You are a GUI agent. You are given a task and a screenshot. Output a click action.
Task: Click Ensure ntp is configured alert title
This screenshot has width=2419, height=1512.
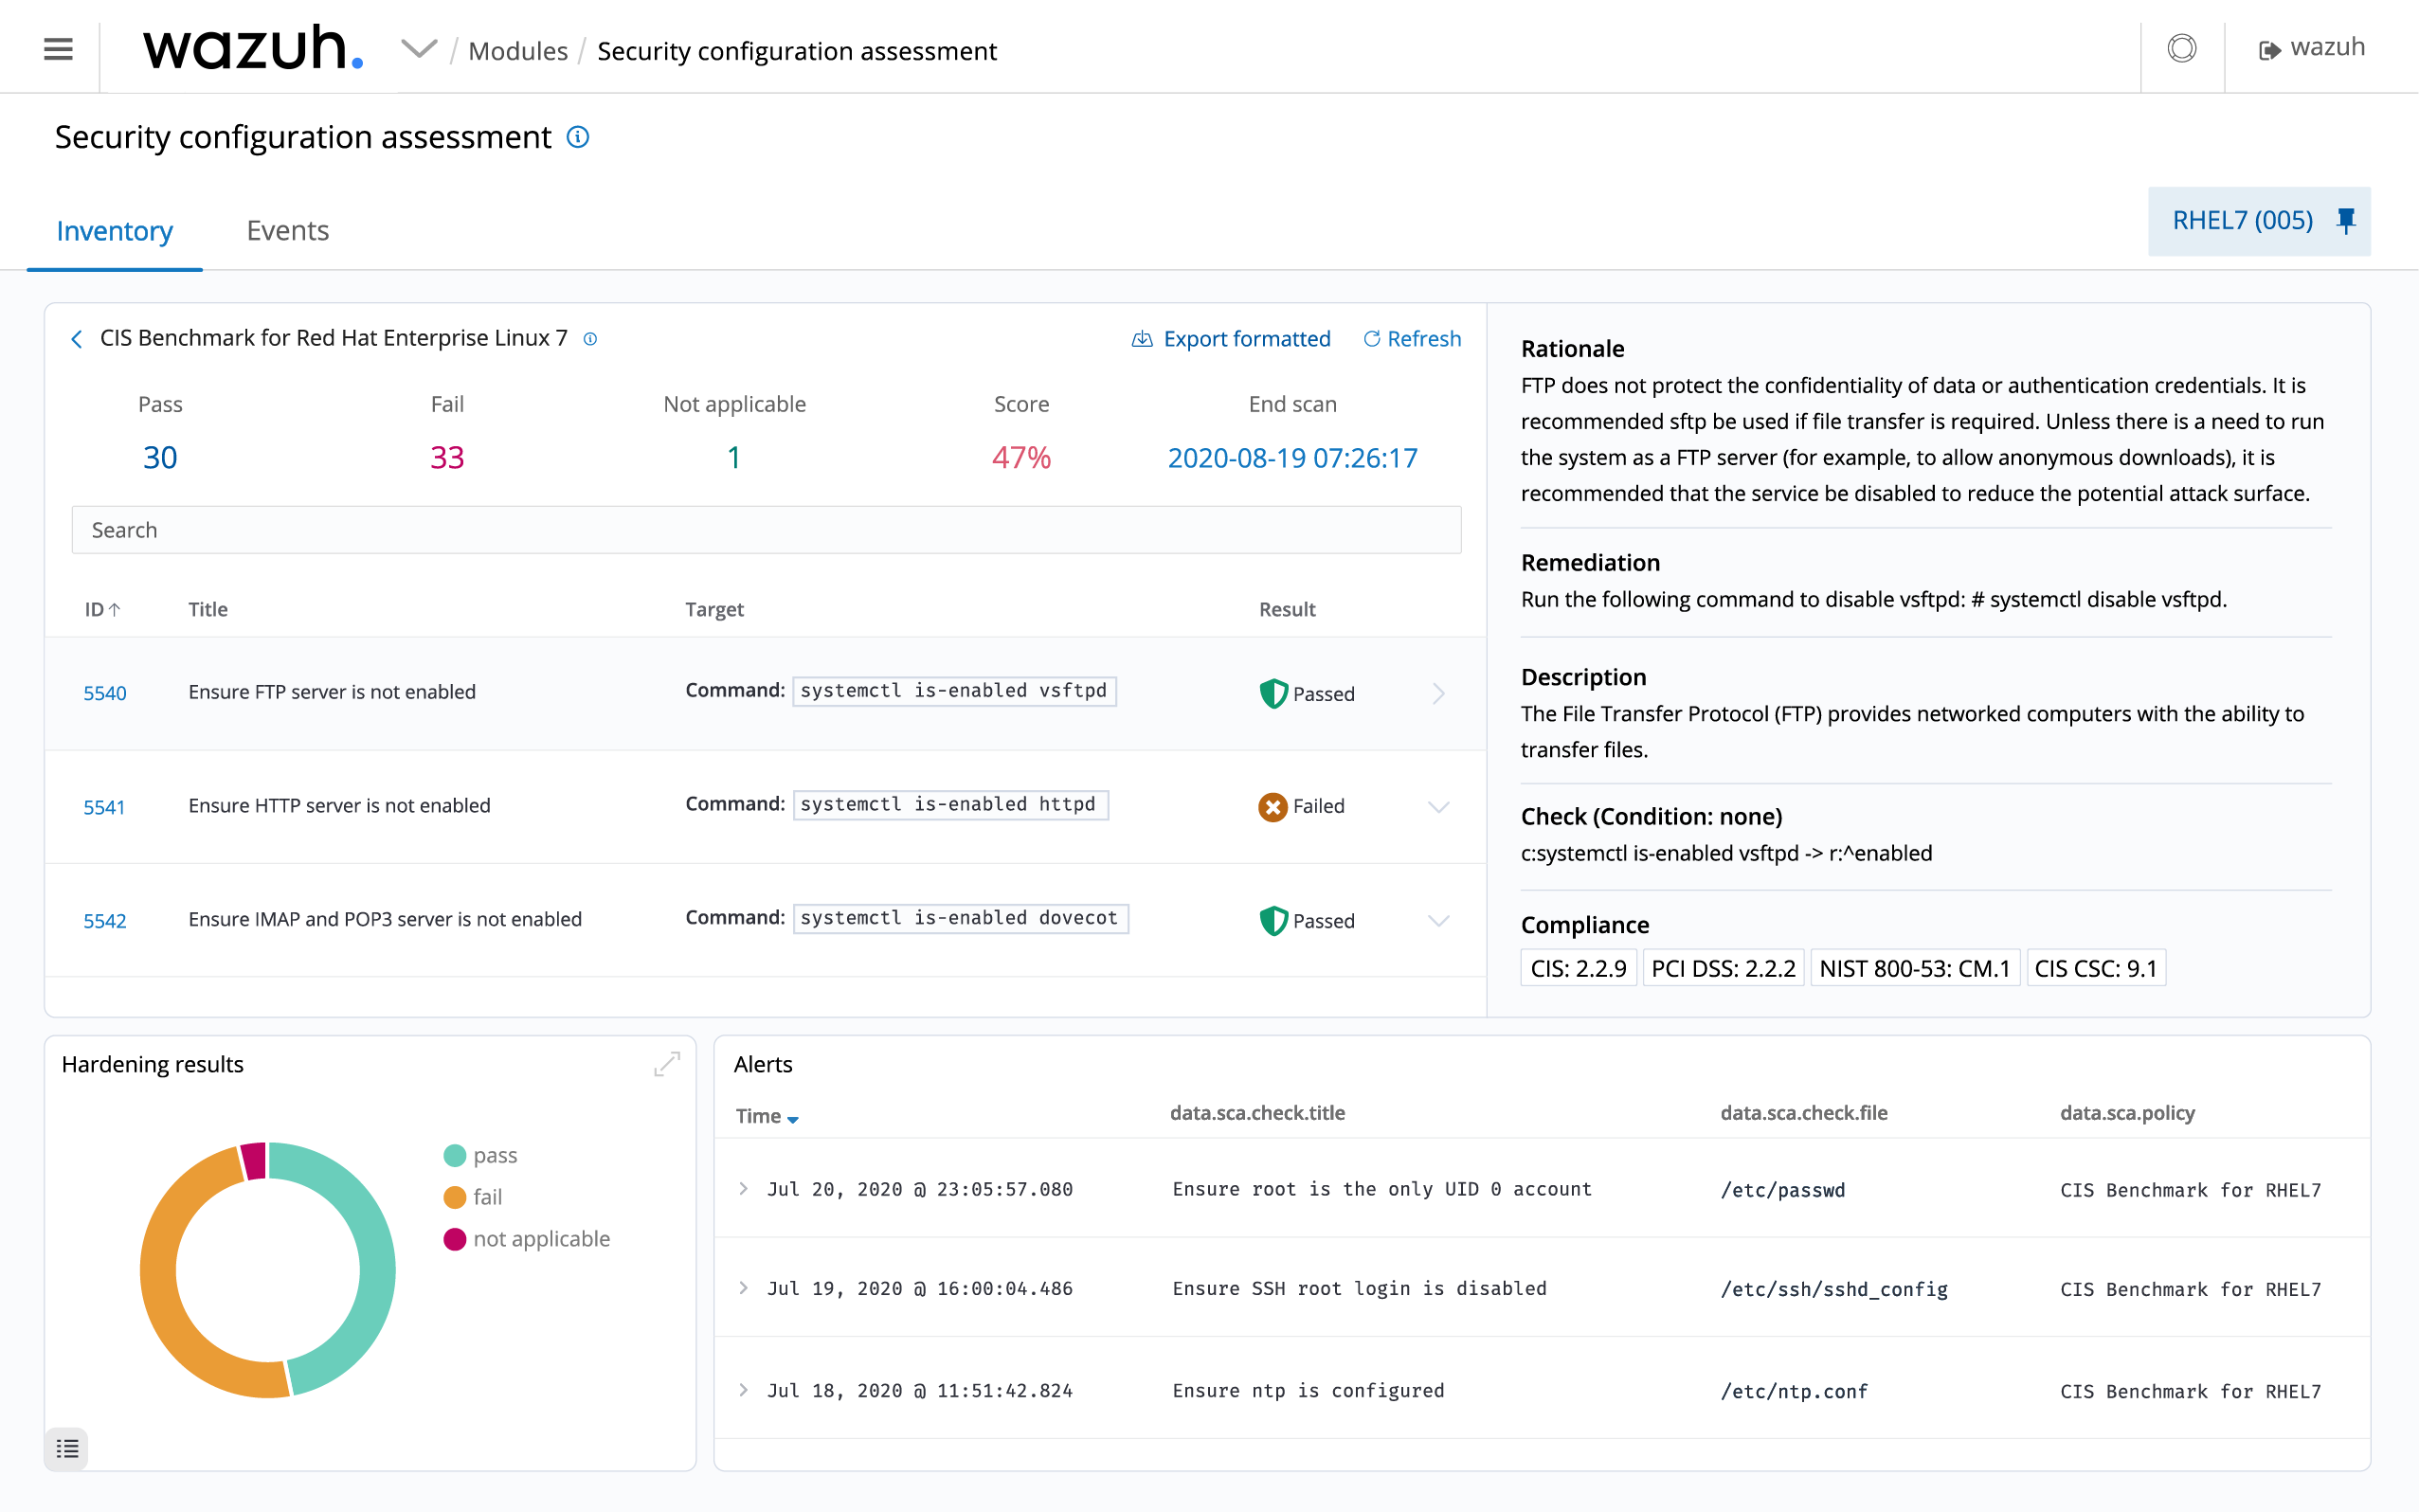1308,1390
